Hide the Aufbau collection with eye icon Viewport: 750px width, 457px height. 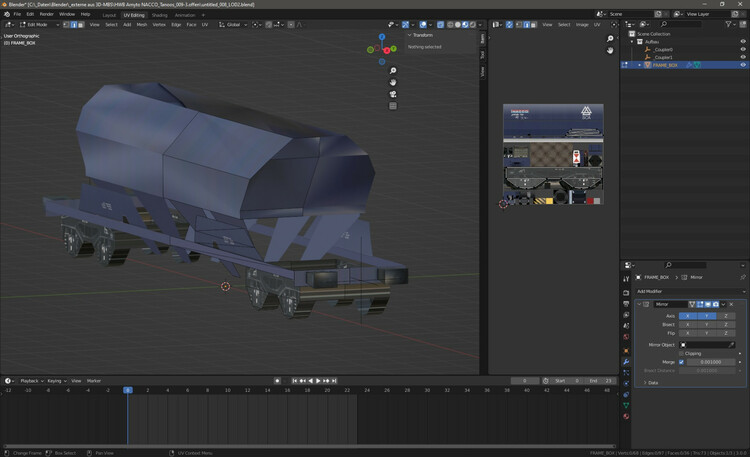click(x=743, y=42)
